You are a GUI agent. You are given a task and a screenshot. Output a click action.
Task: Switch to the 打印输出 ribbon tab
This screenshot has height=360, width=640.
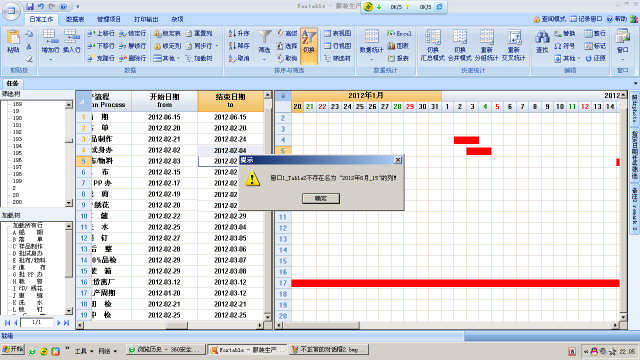[146, 19]
